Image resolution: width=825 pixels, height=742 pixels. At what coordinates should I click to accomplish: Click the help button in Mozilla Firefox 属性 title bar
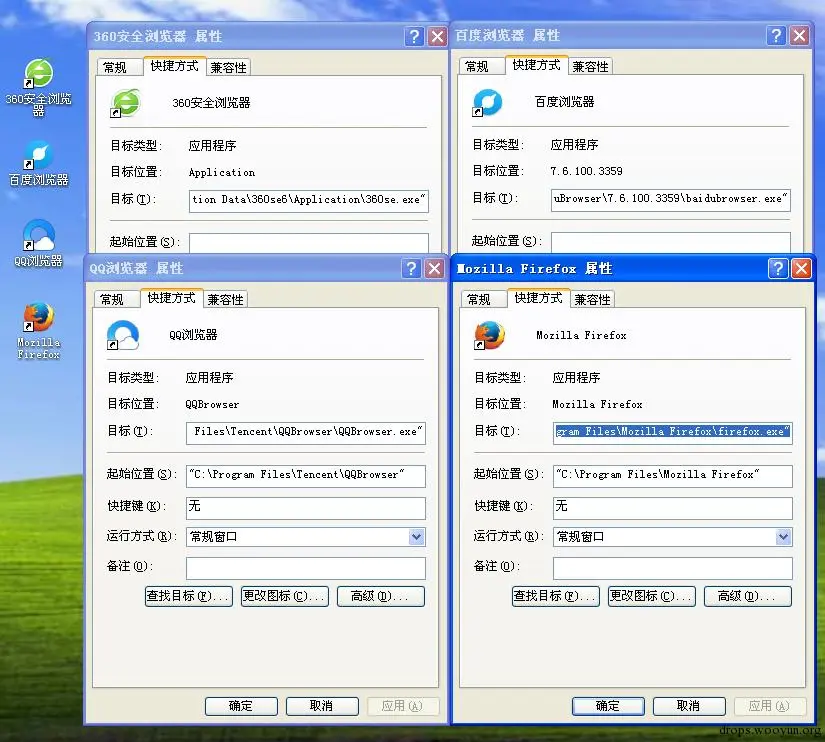(778, 268)
